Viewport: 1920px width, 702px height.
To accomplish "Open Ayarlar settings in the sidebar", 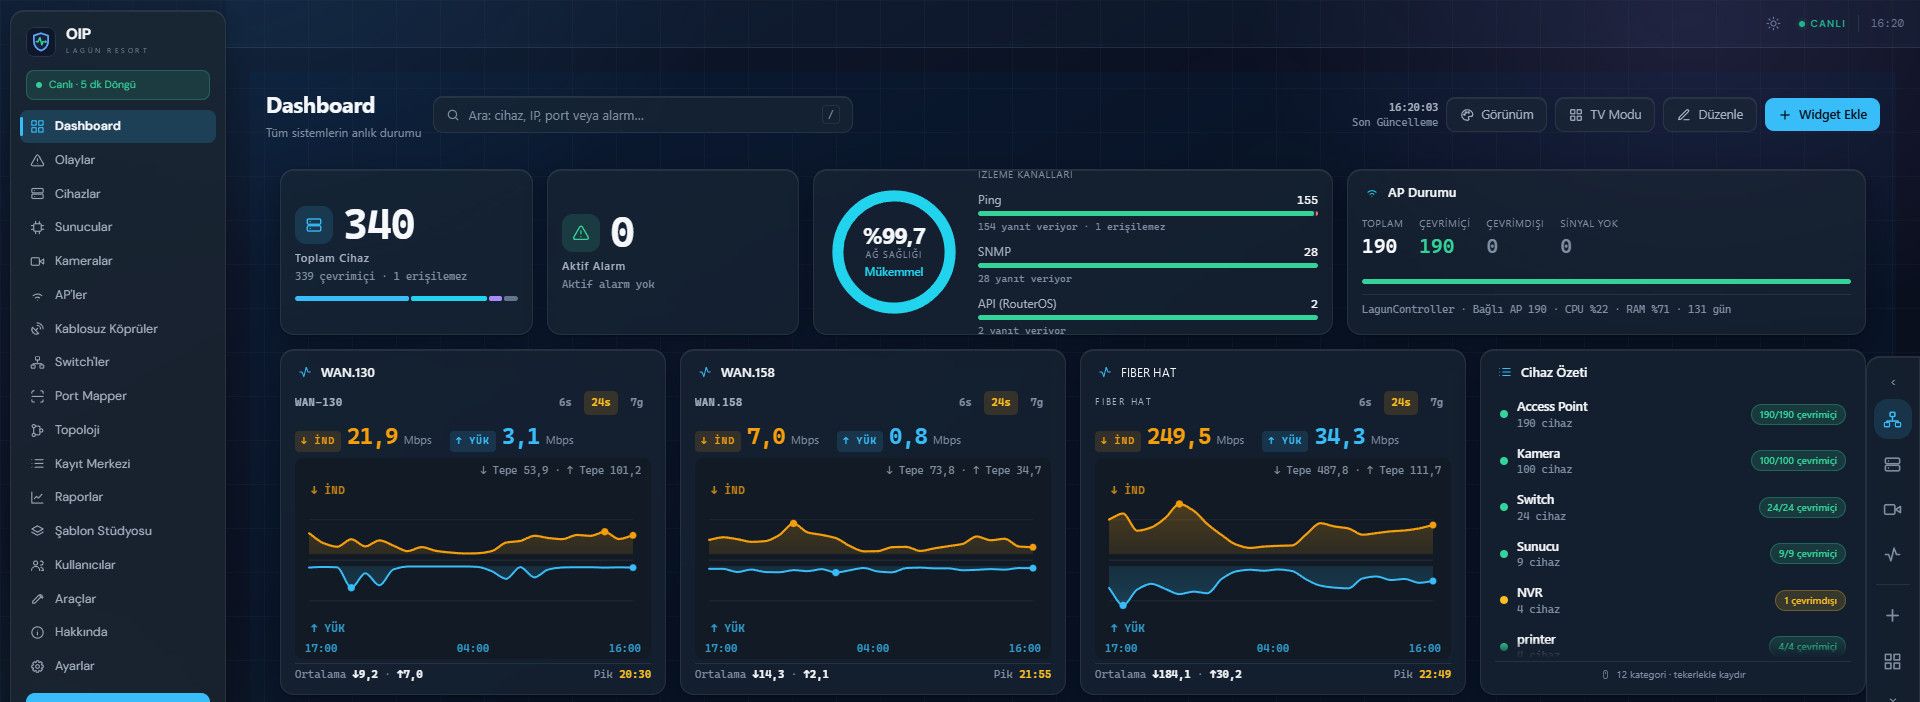I will [118, 666].
